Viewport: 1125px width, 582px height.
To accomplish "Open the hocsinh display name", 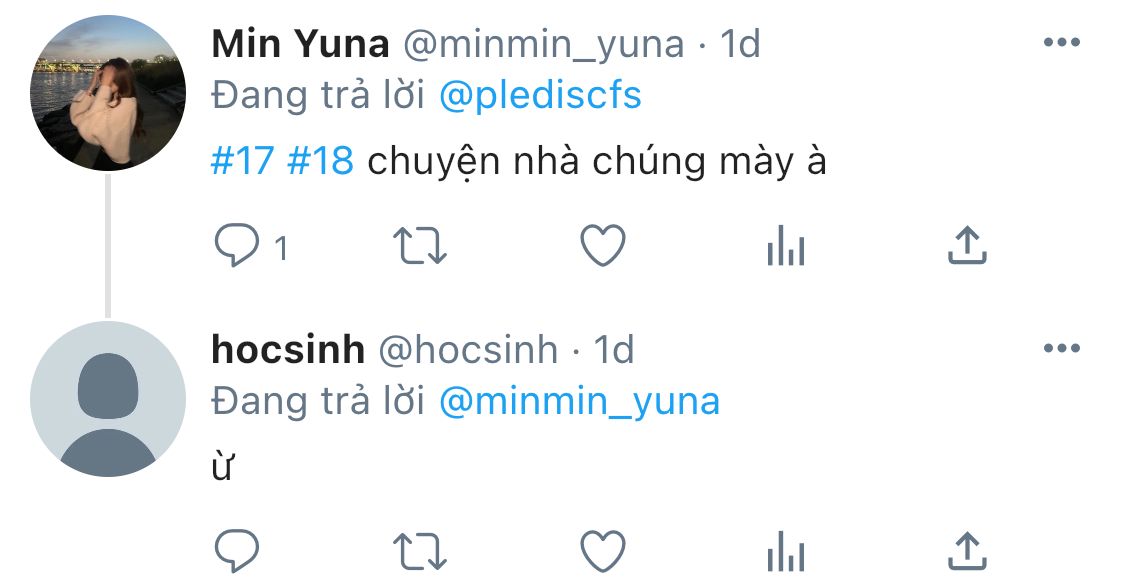I will pos(288,349).
